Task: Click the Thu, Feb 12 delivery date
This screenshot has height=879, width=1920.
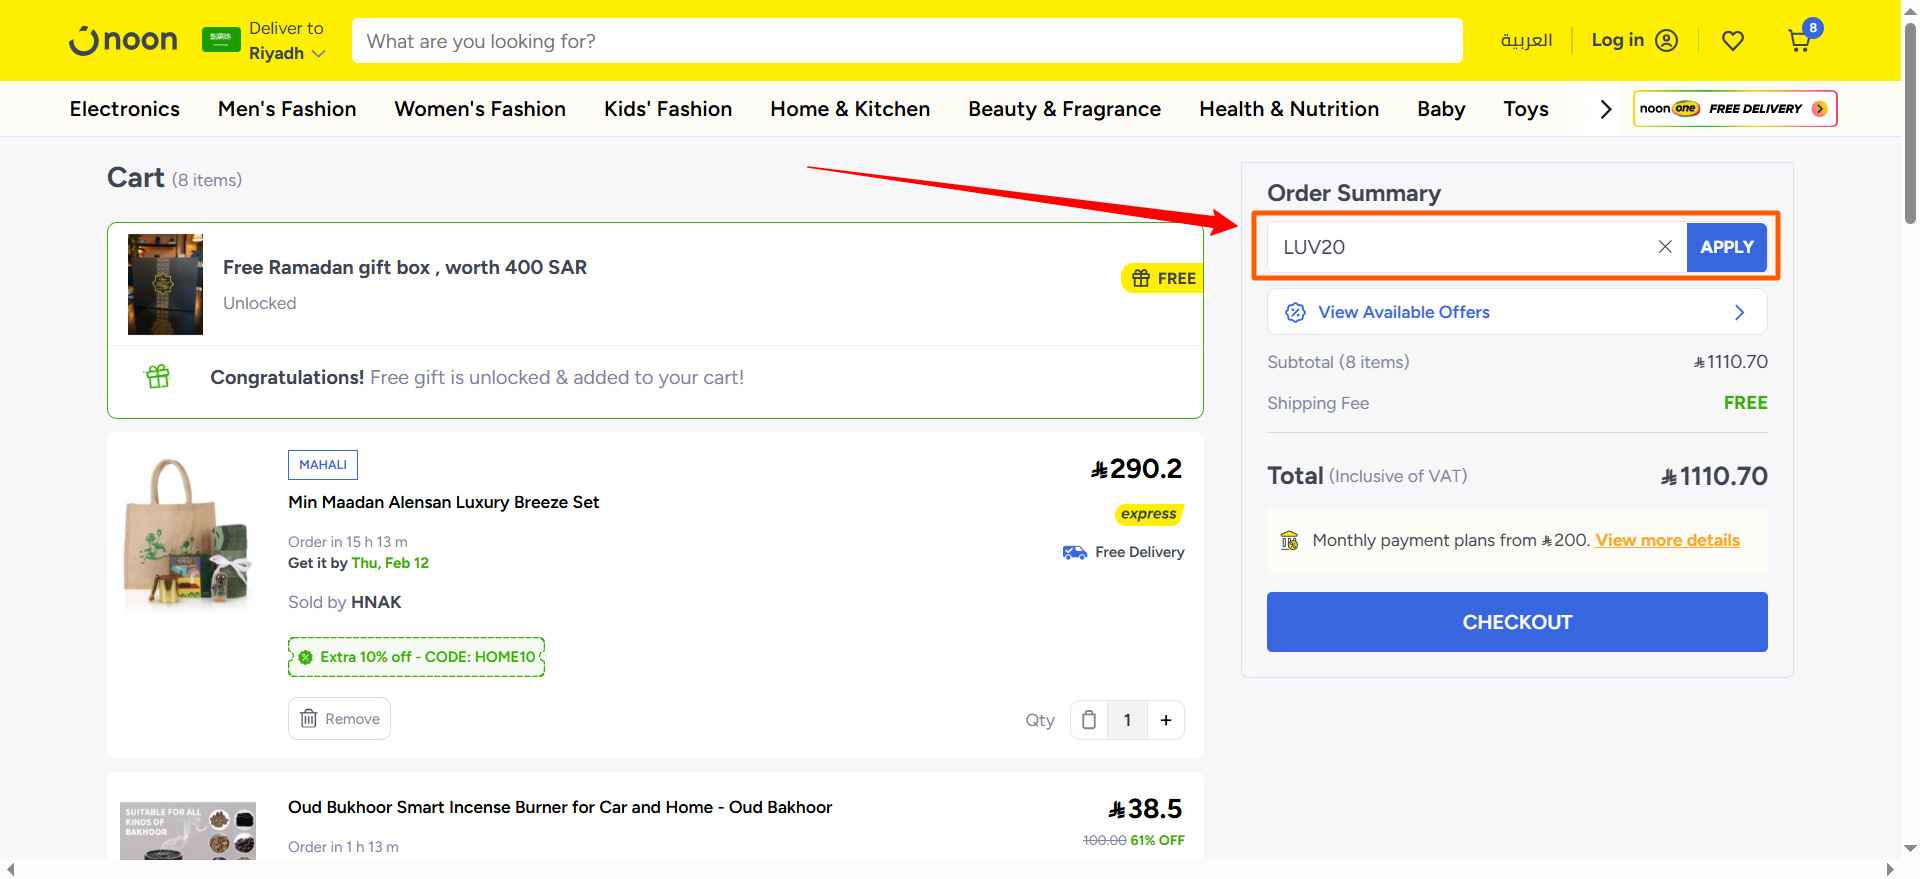Action: coord(390,563)
